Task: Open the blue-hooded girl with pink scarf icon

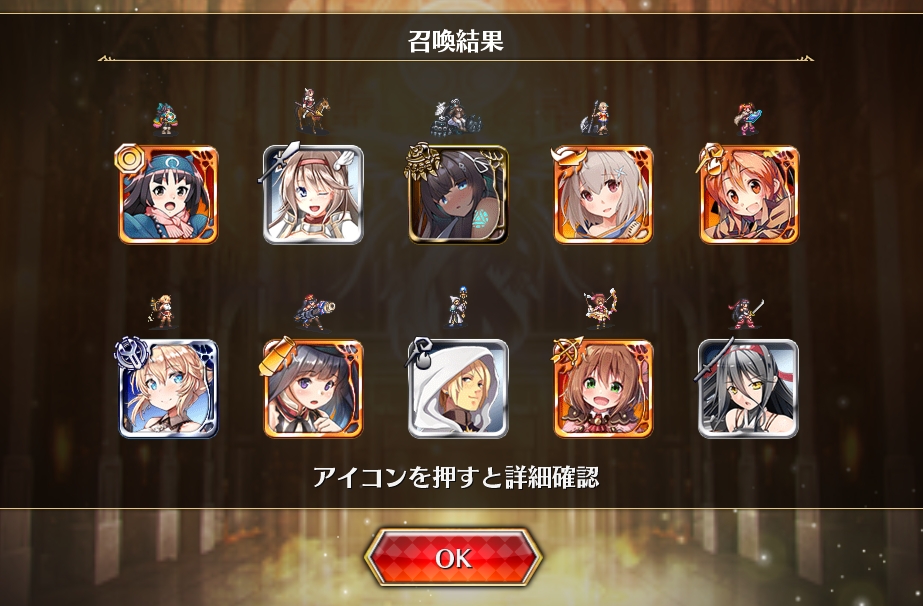Action: click(168, 195)
